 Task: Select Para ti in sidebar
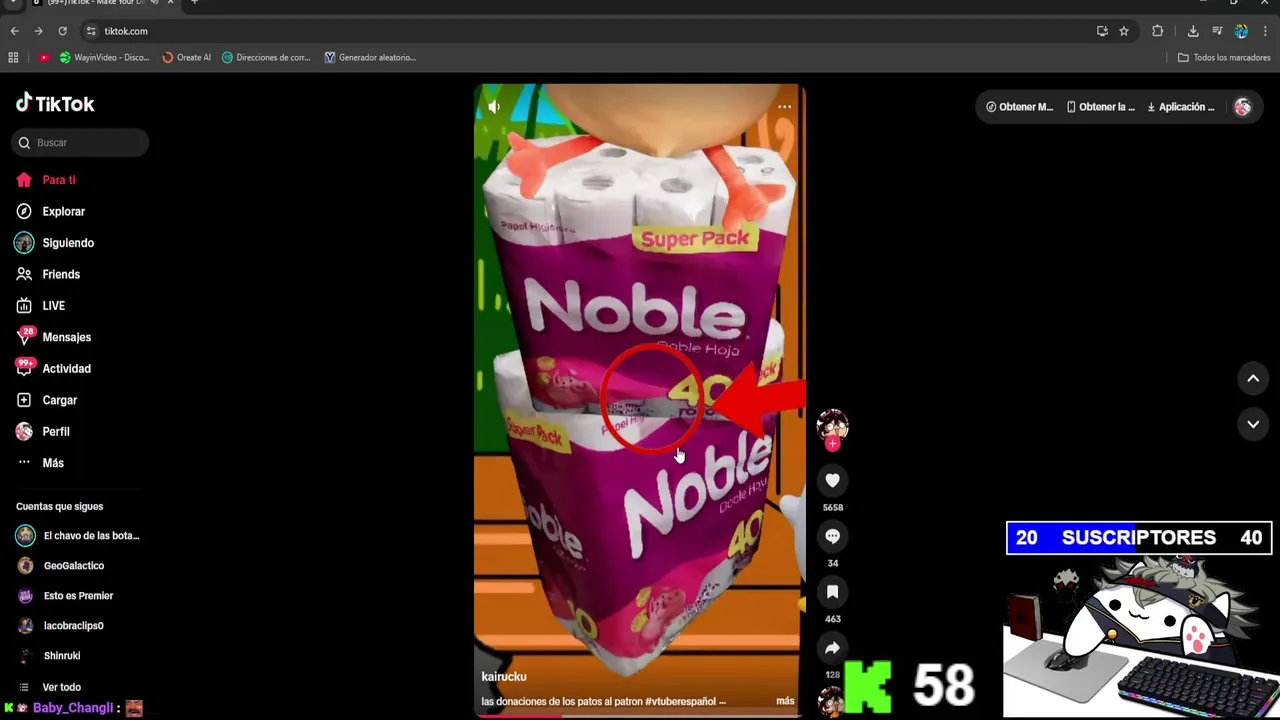[x=45, y=180]
